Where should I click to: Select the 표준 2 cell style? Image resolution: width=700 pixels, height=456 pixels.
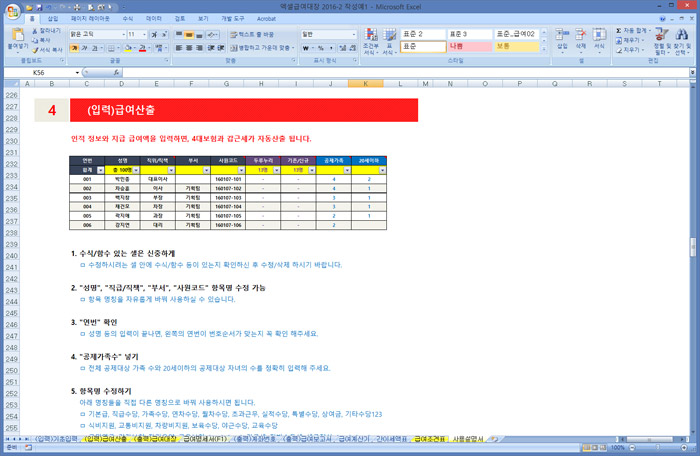[423, 34]
